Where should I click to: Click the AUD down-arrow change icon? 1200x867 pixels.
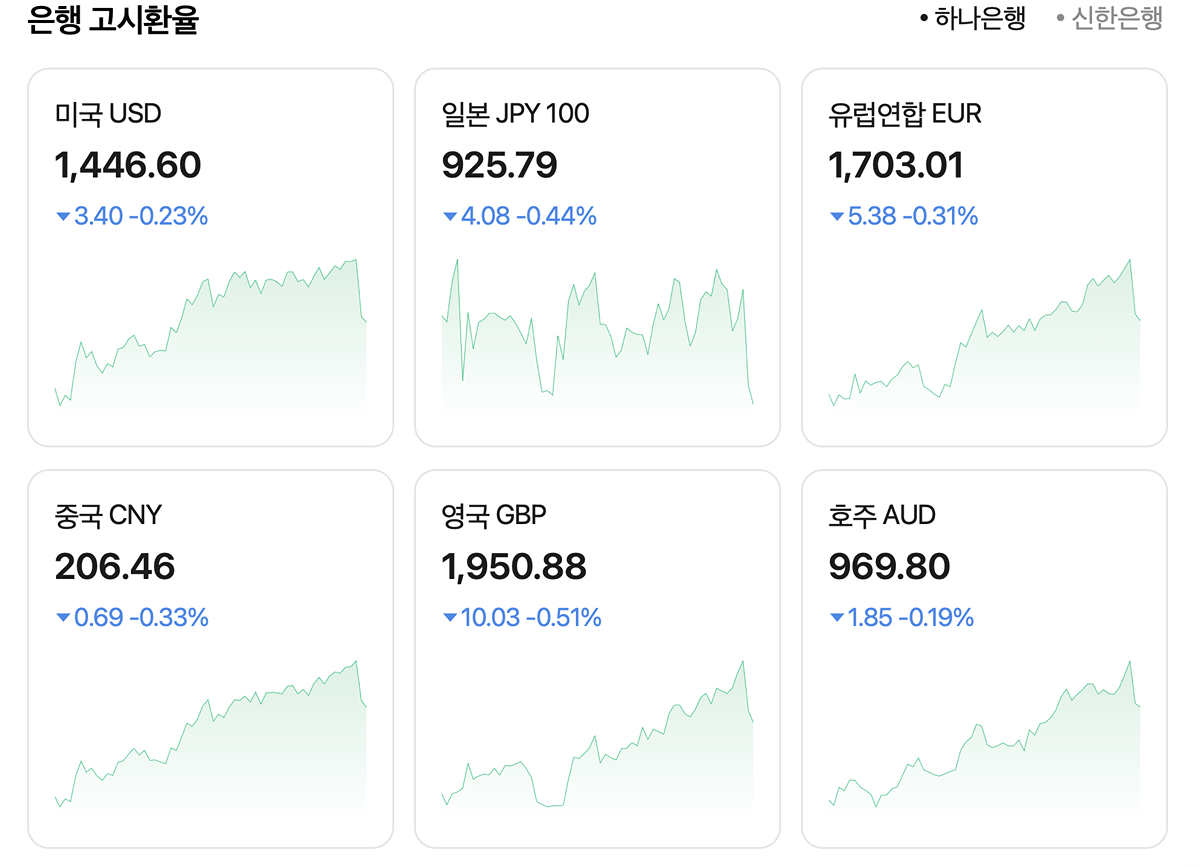837,618
